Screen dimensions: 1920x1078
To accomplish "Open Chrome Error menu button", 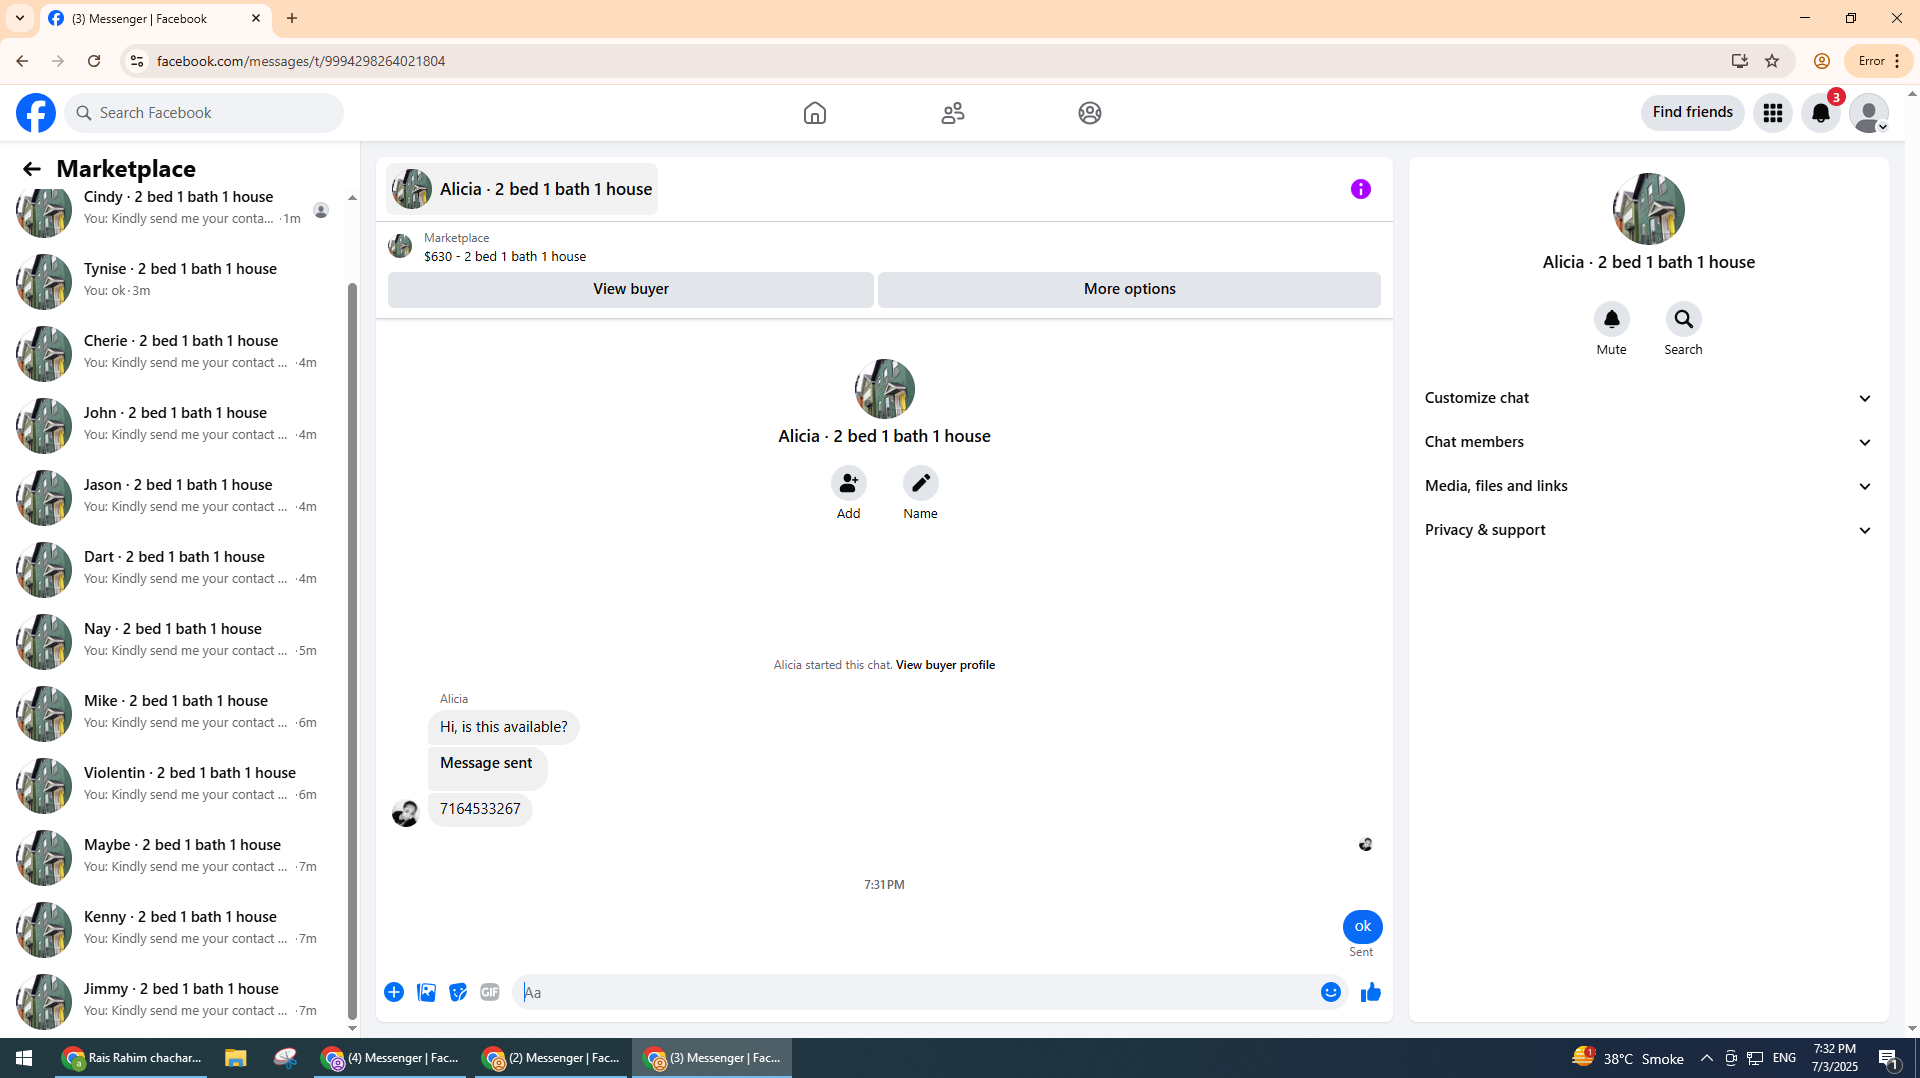I will [x=1879, y=61].
